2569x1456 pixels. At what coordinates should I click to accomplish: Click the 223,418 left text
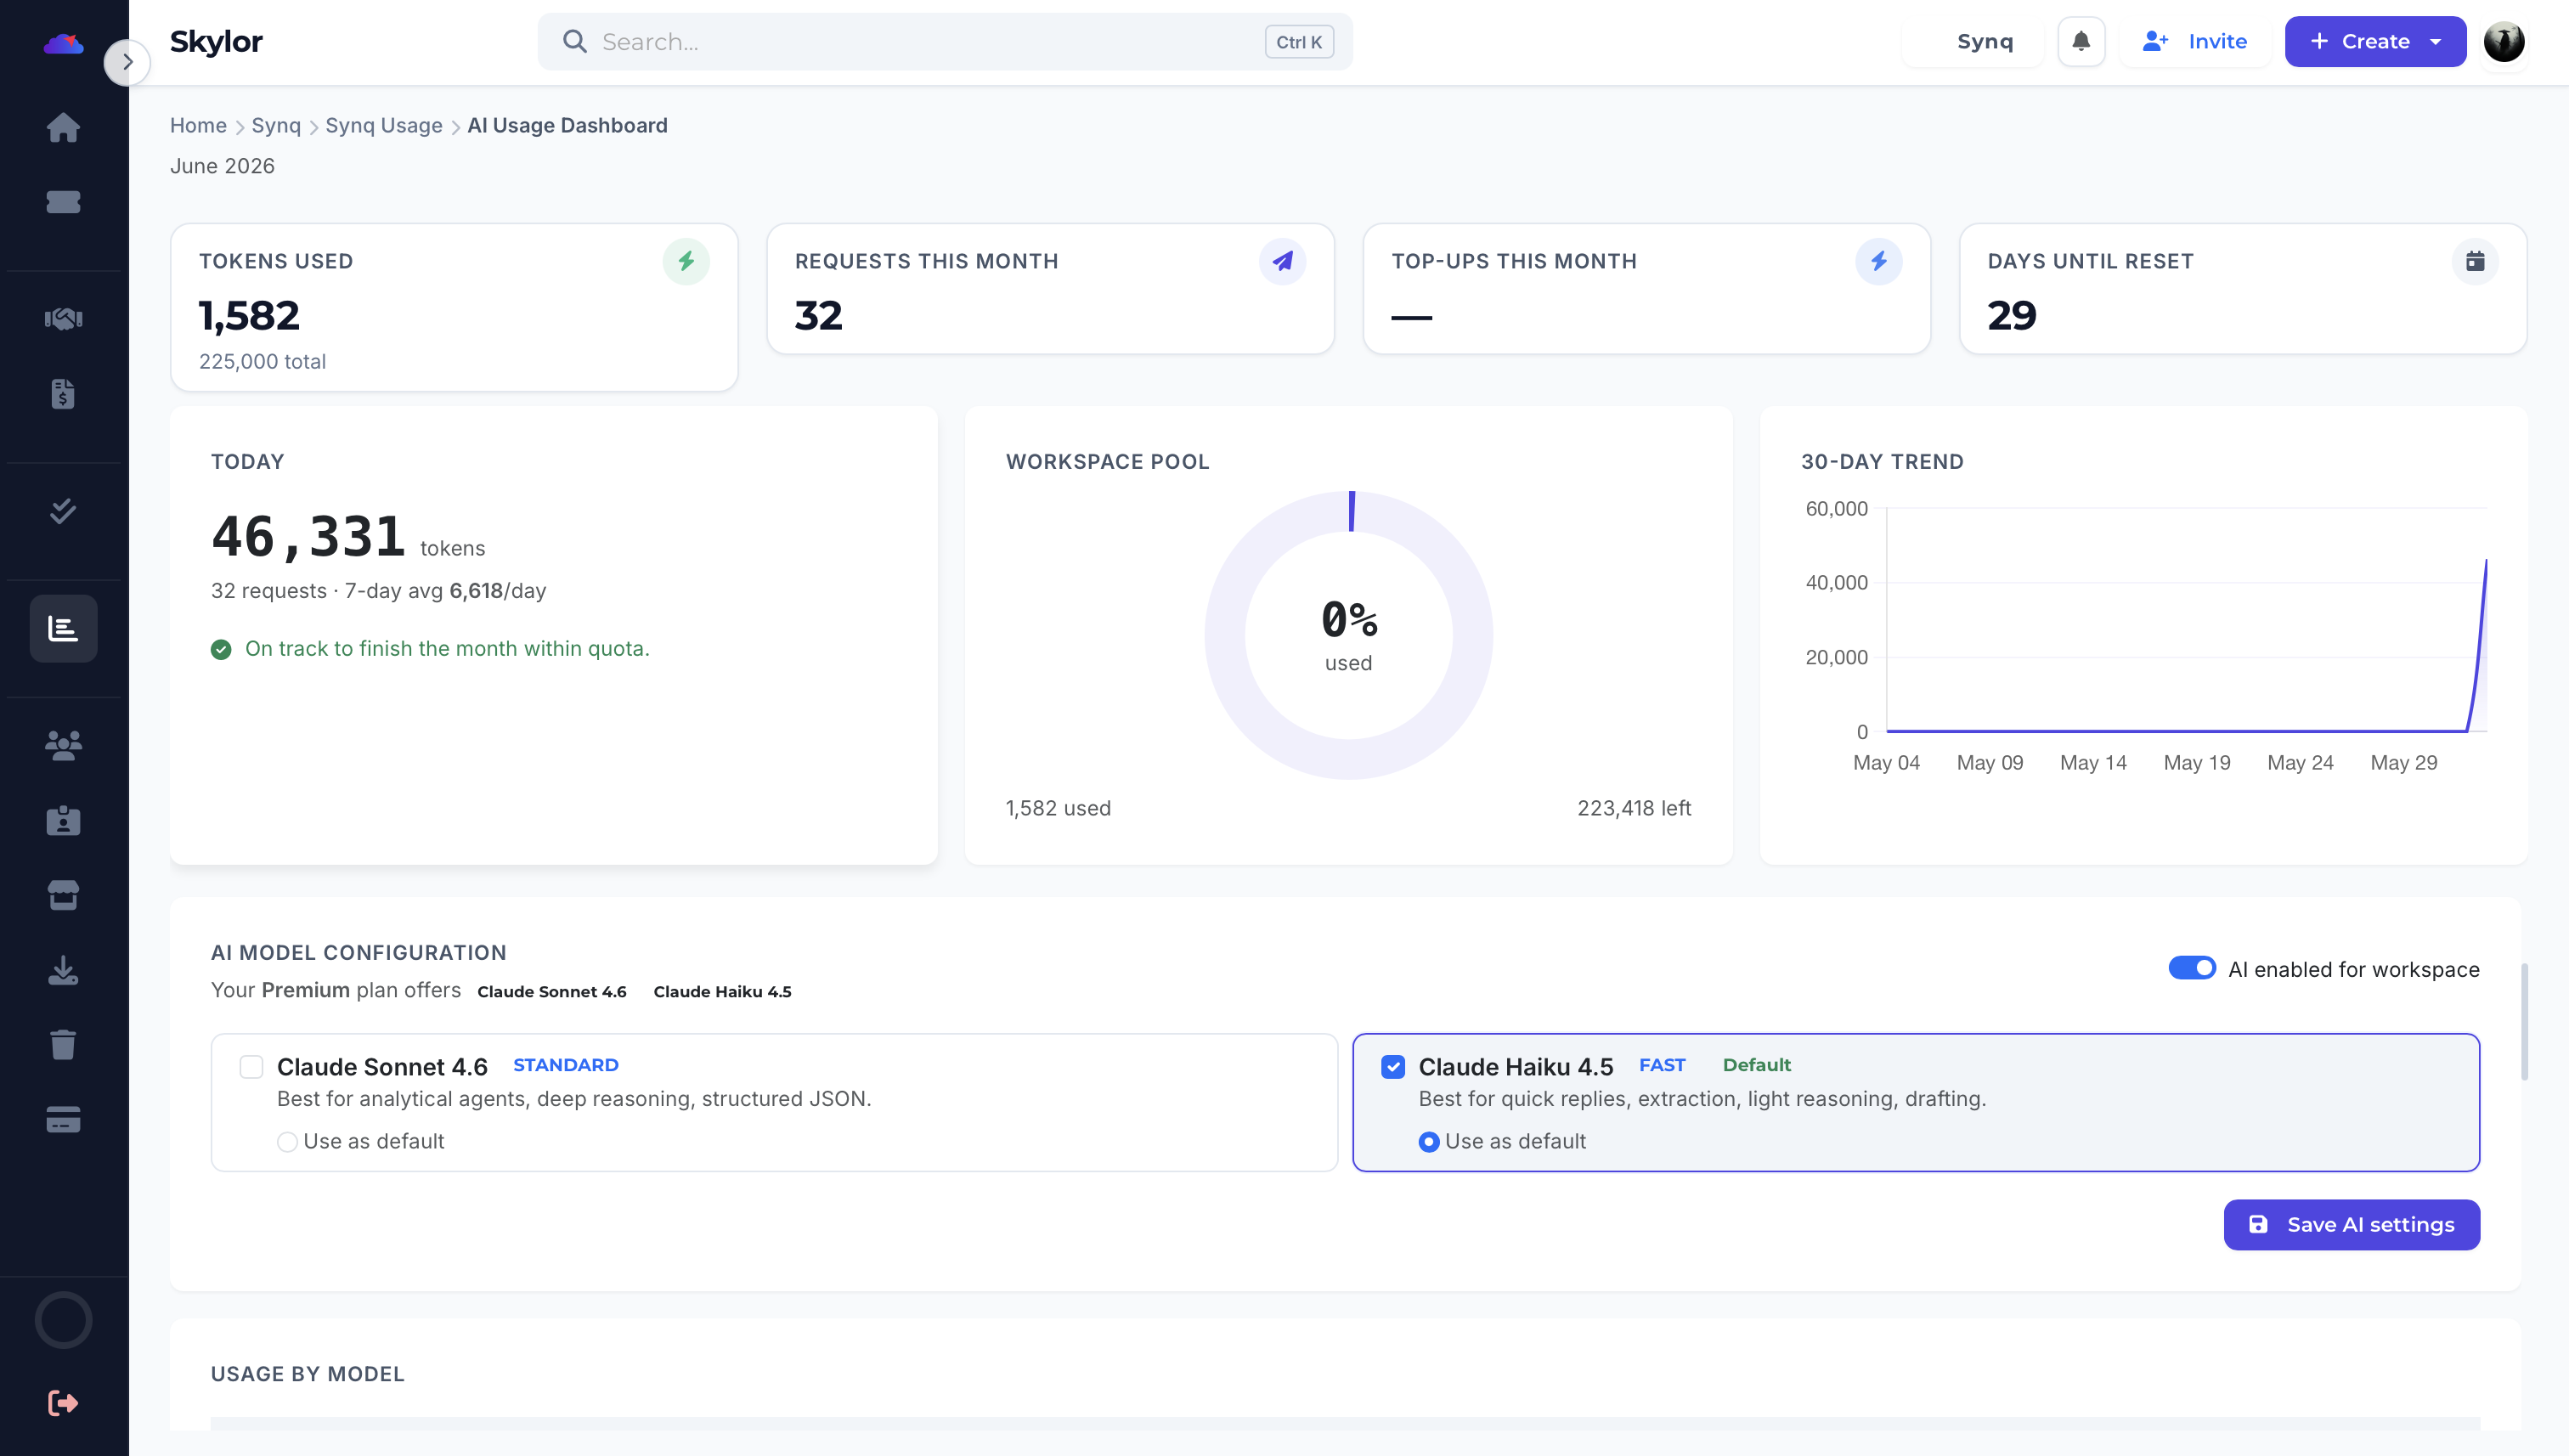click(x=1634, y=808)
